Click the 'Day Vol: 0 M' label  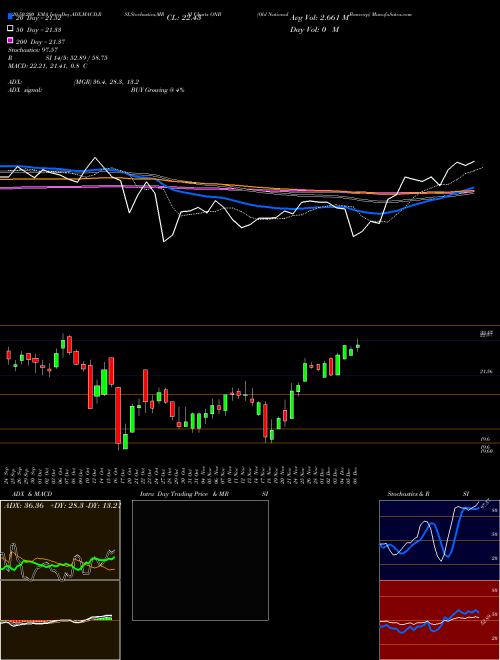[314, 29]
